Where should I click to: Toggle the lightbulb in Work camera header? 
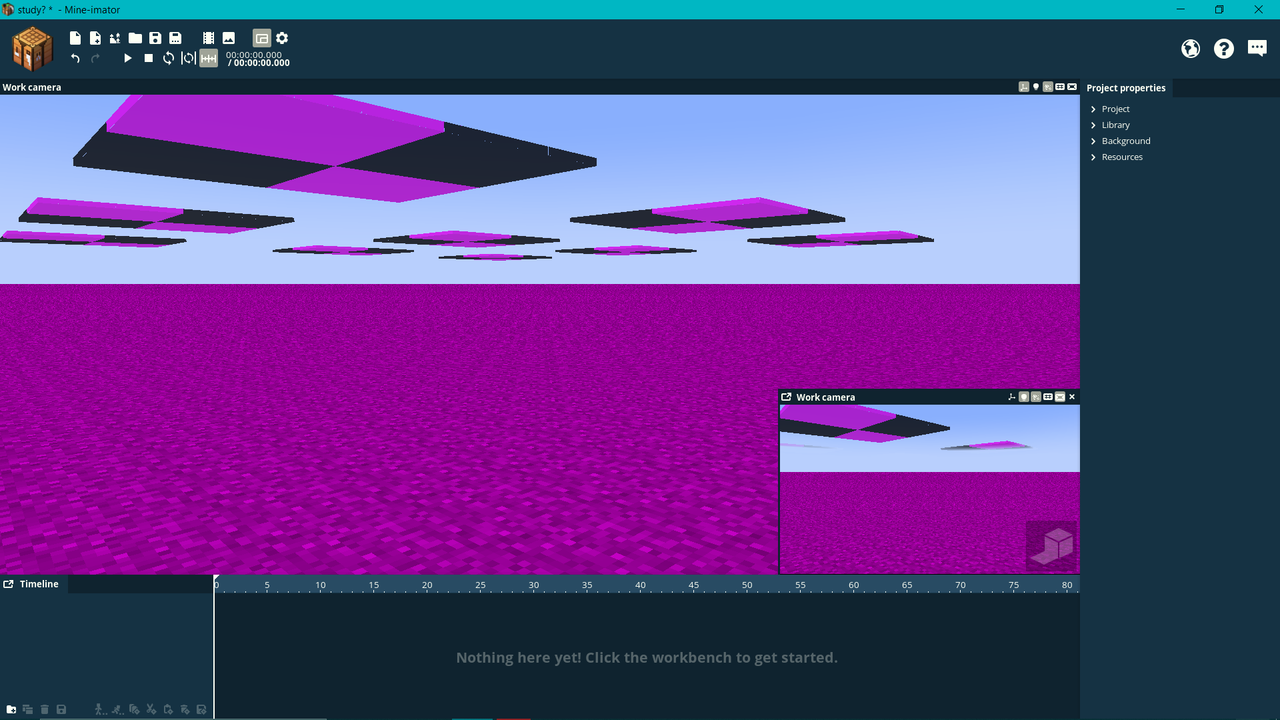coord(1035,86)
